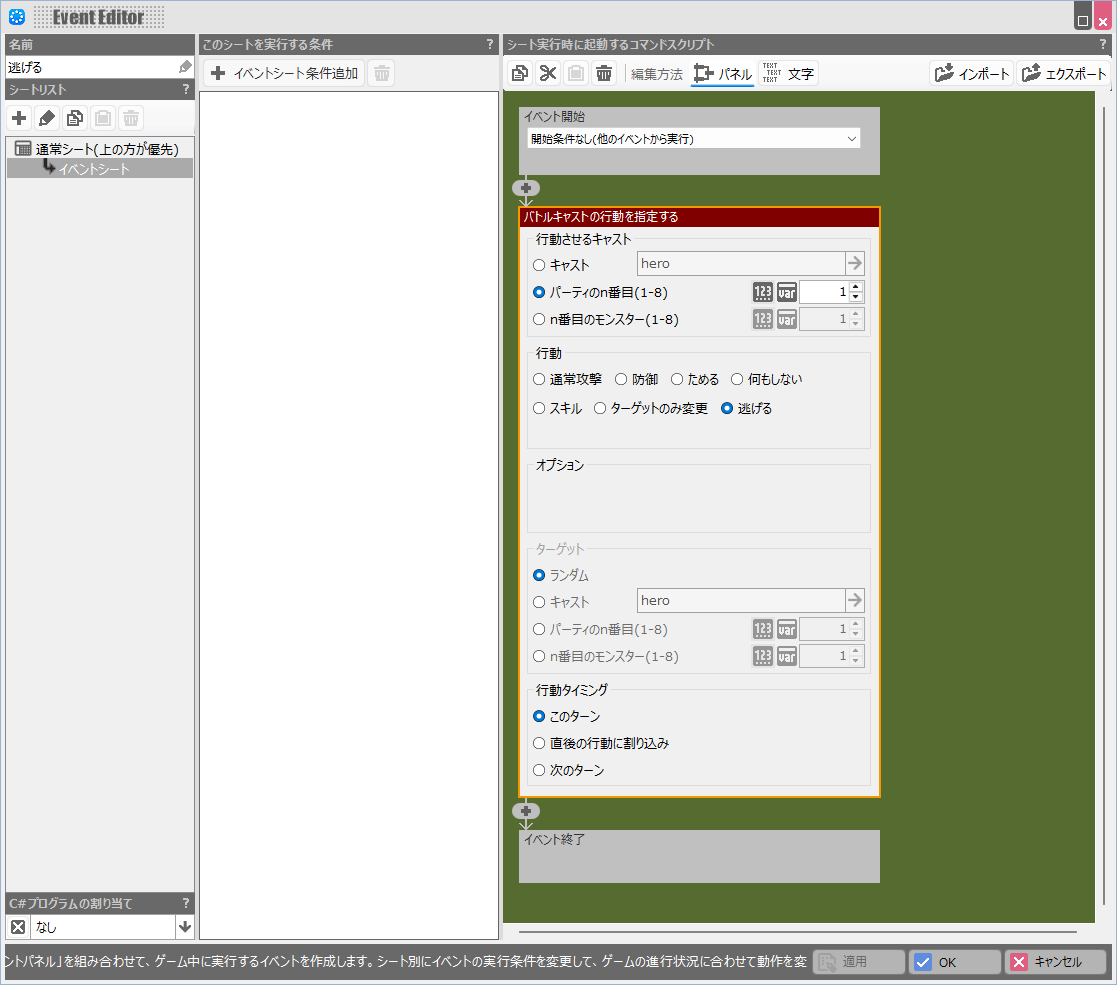Click the plus node below イベント開始
Image resolution: width=1117 pixels, height=985 pixels.
point(526,188)
